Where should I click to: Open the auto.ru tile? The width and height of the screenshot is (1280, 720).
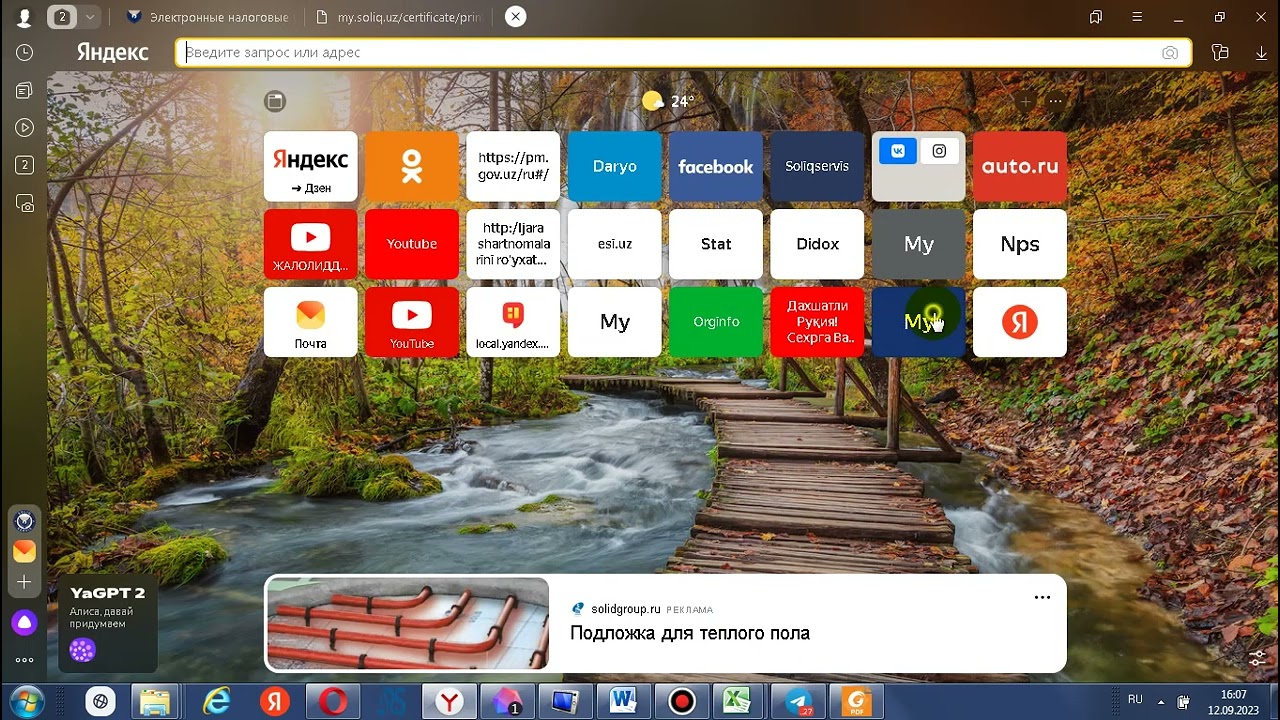click(1020, 166)
